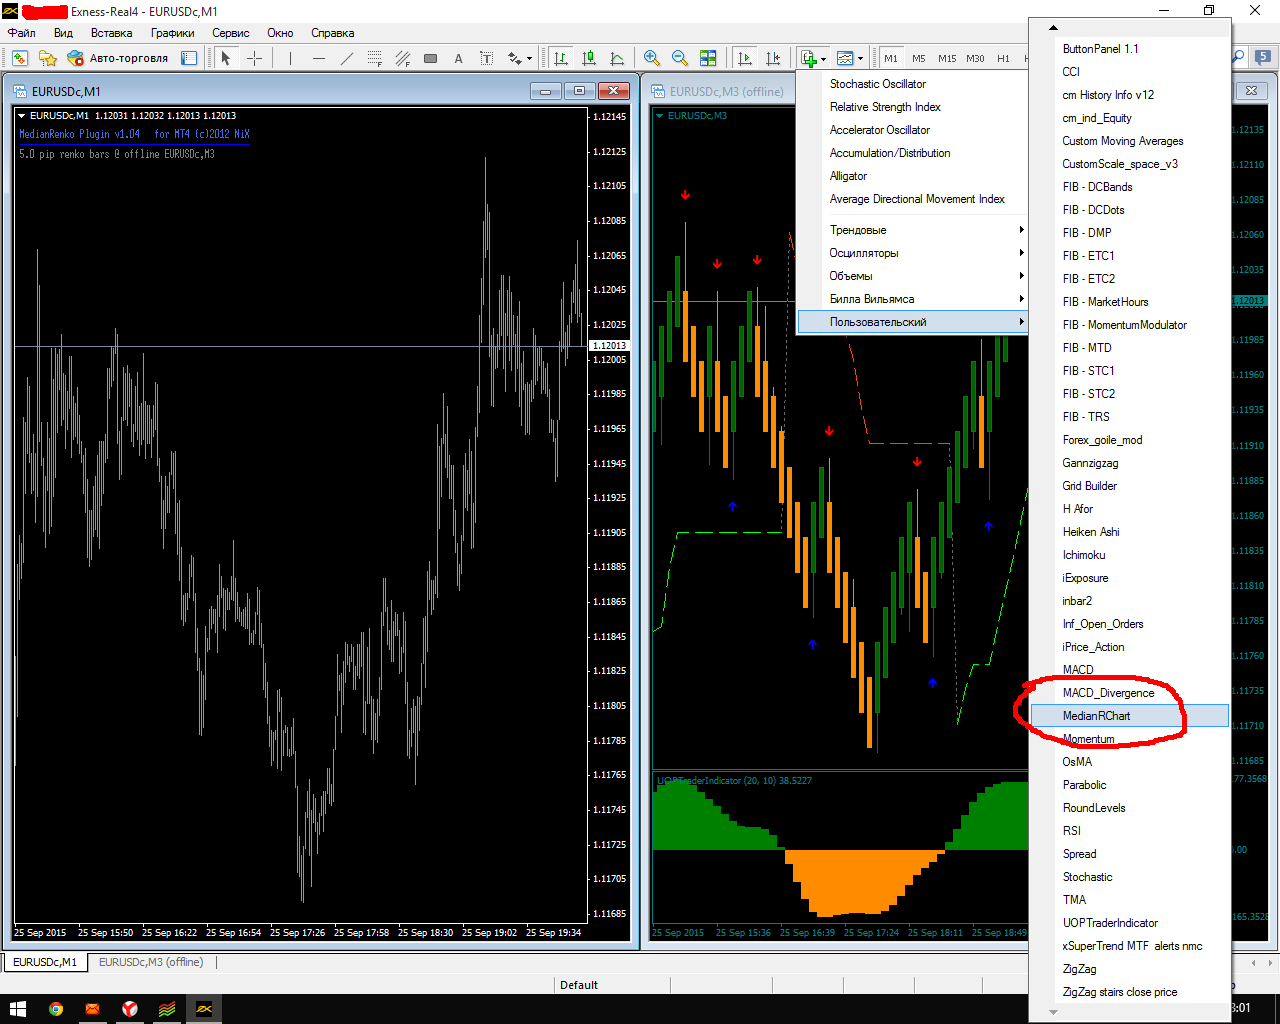The height and width of the screenshot is (1024, 1280).
Task: Select the M15 timeframe button
Action: coord(947,58)
